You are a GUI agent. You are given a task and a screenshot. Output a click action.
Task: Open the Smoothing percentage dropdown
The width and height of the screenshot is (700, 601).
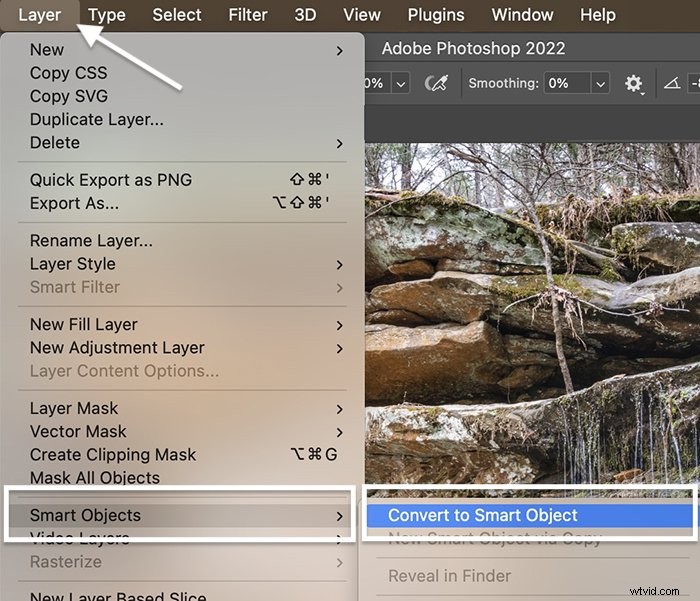pyautogui.click(x=600, y=83)
